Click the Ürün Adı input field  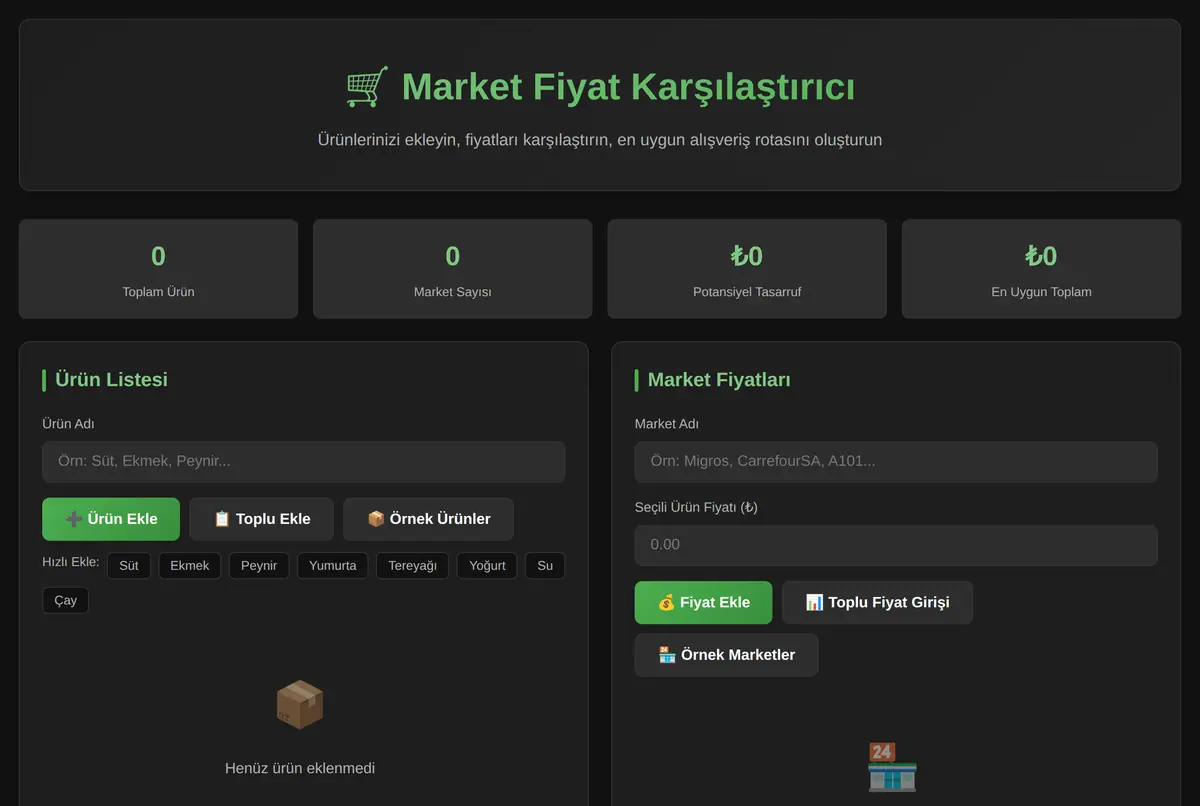tap(303, 462)
